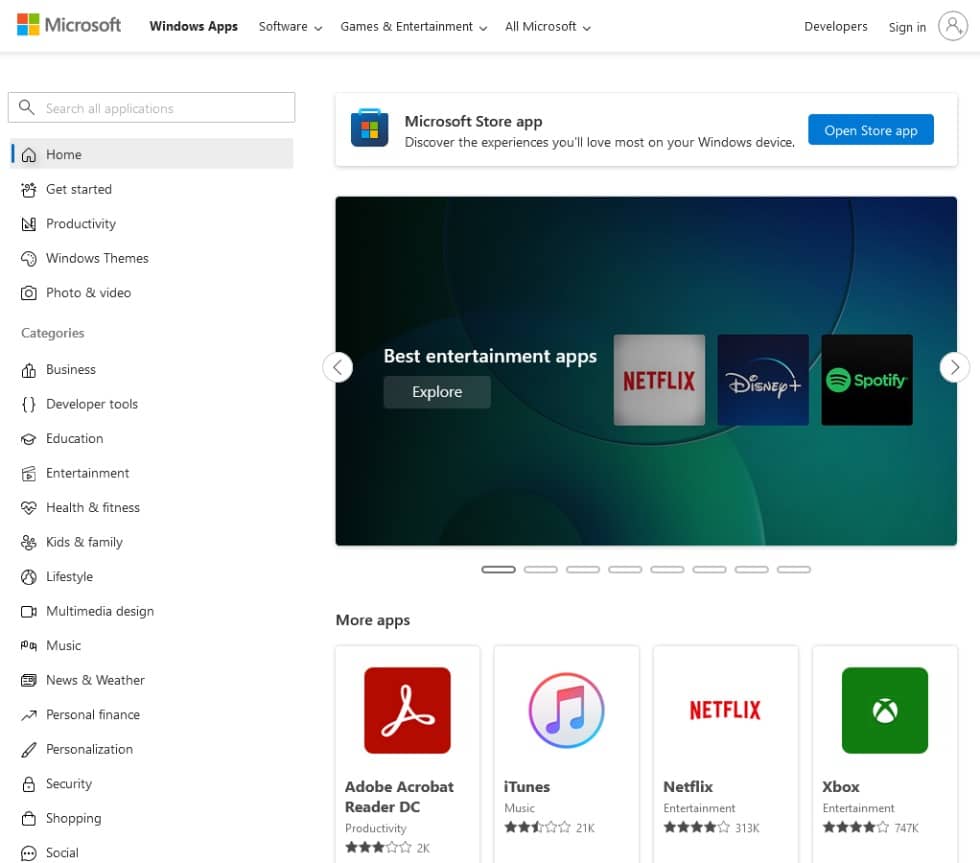Click the Kids & family icon
The height and width of the screenshot is (863, 980).
pyautogui.click(x=29, y=542)
